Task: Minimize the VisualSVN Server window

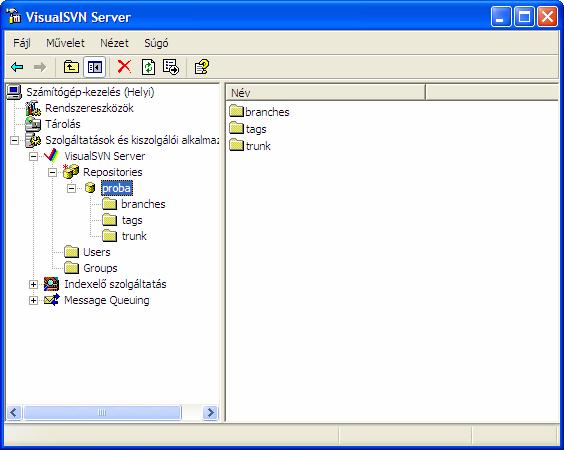Action: coord(501,17)
